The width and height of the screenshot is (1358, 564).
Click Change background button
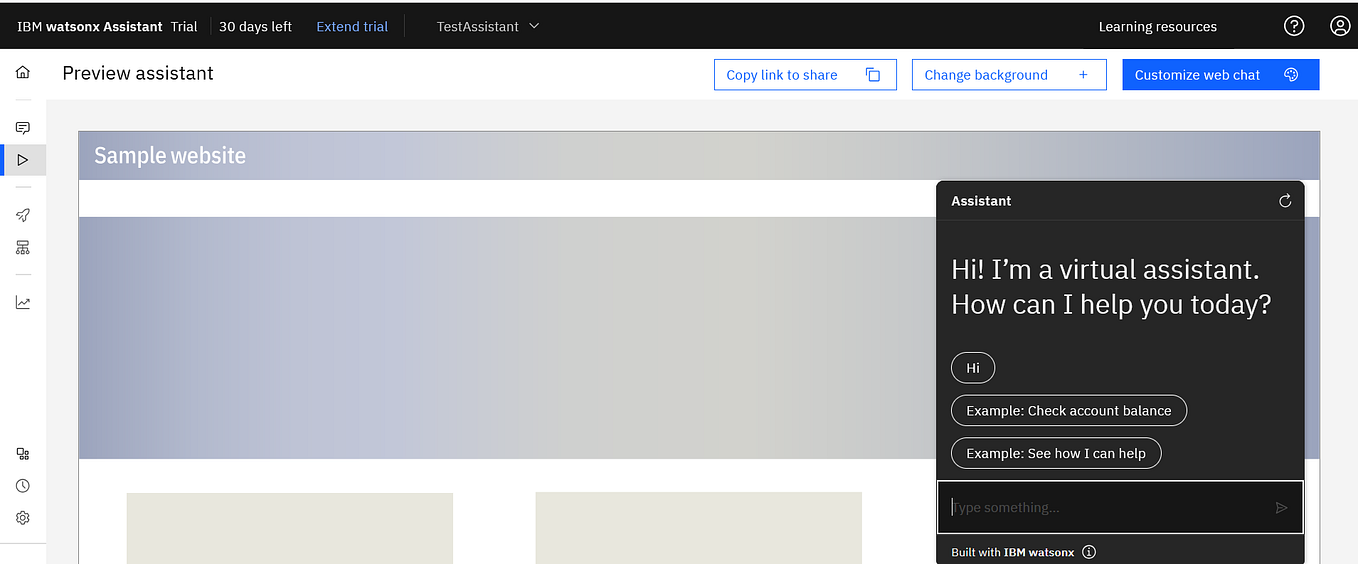(1009, 75)
